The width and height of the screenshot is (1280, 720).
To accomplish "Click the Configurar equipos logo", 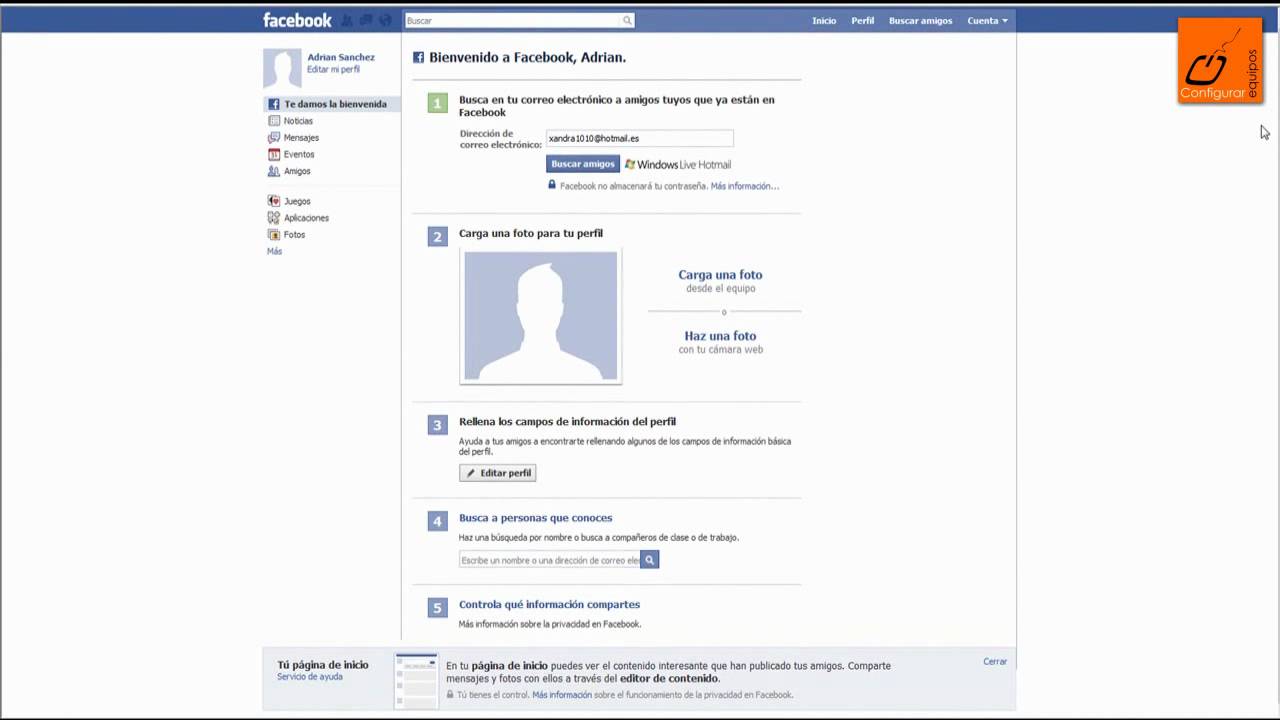I will click(x=1220, y=60).
